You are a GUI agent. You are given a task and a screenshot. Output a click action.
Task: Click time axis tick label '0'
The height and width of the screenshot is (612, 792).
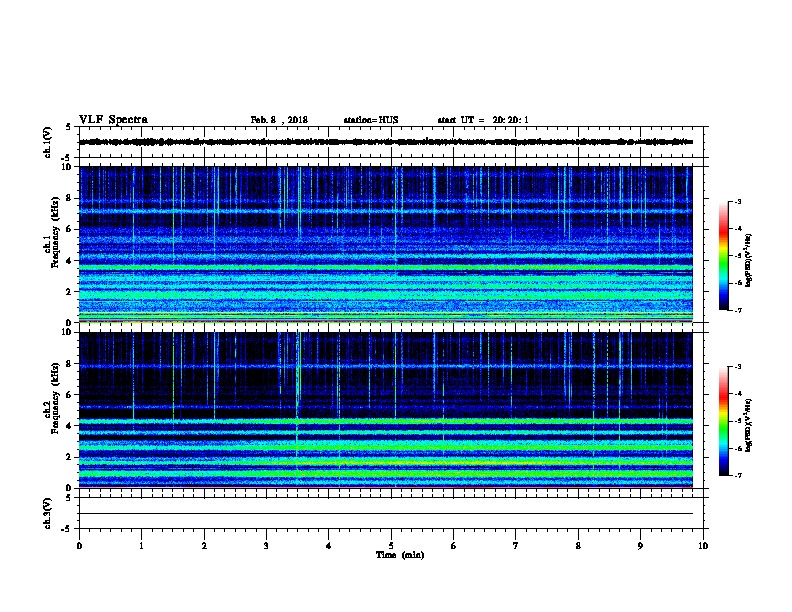click(79, 546)
